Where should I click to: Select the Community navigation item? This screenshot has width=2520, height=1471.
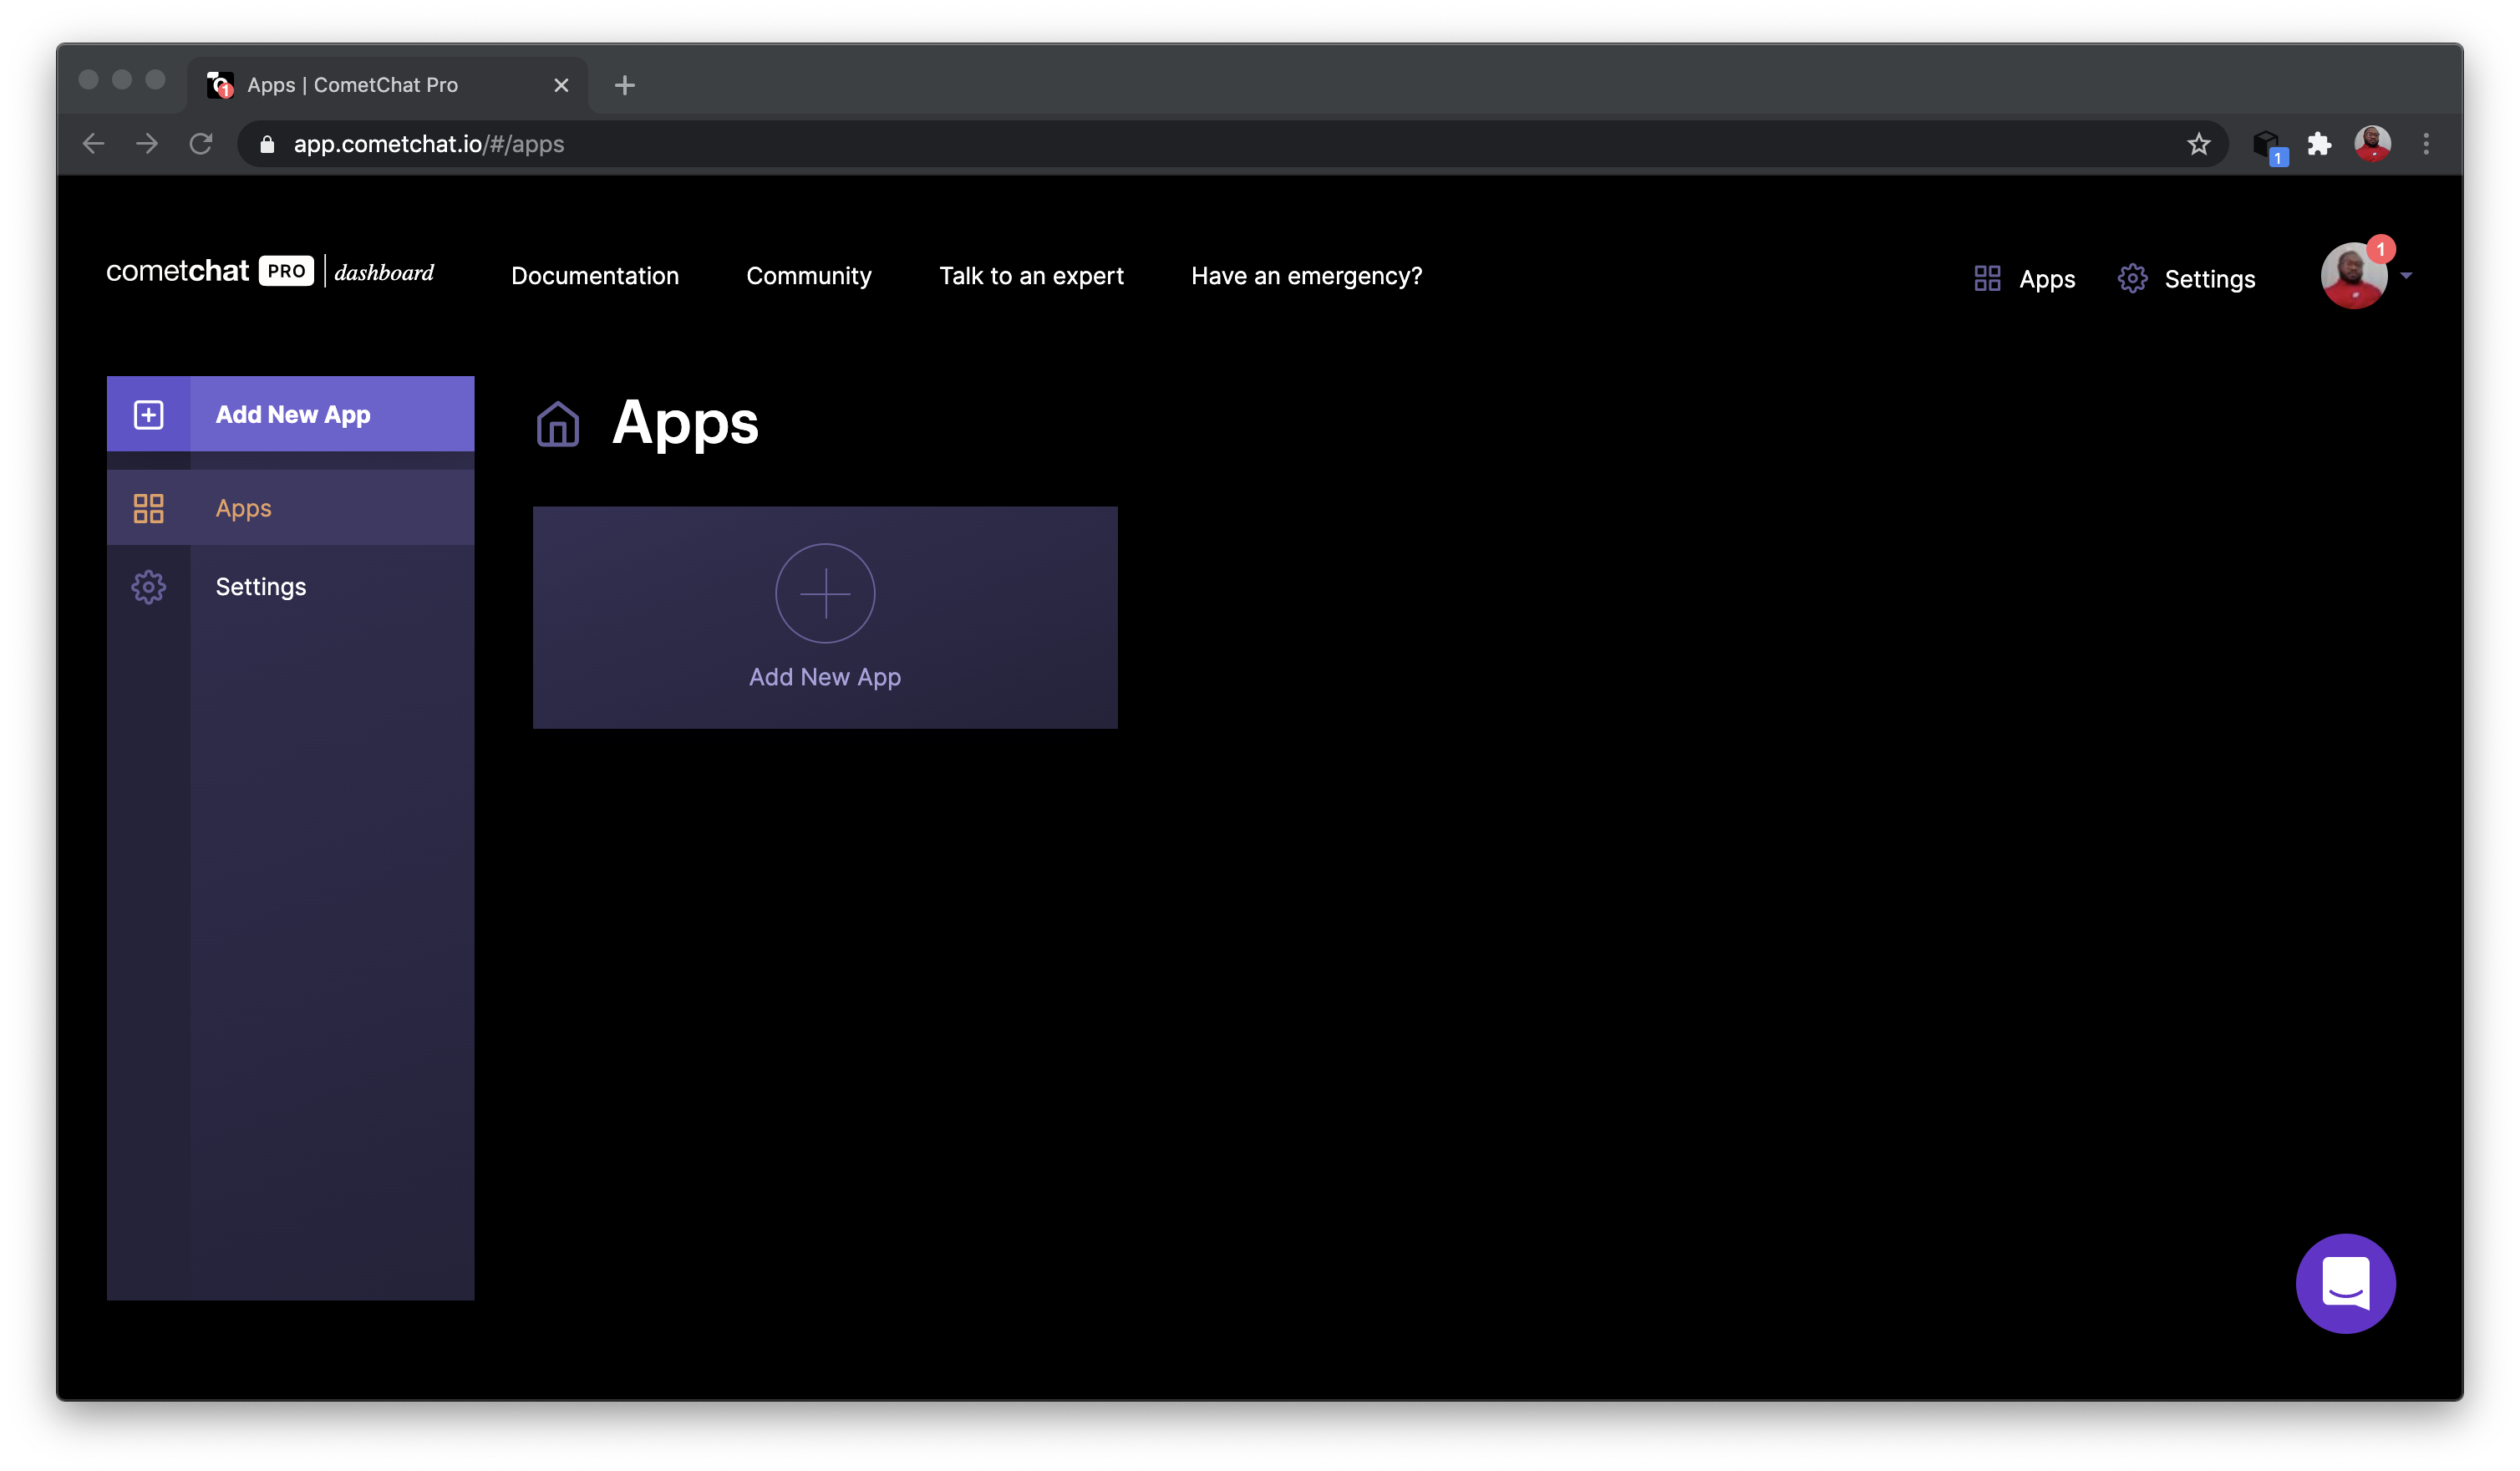point(809,277)
